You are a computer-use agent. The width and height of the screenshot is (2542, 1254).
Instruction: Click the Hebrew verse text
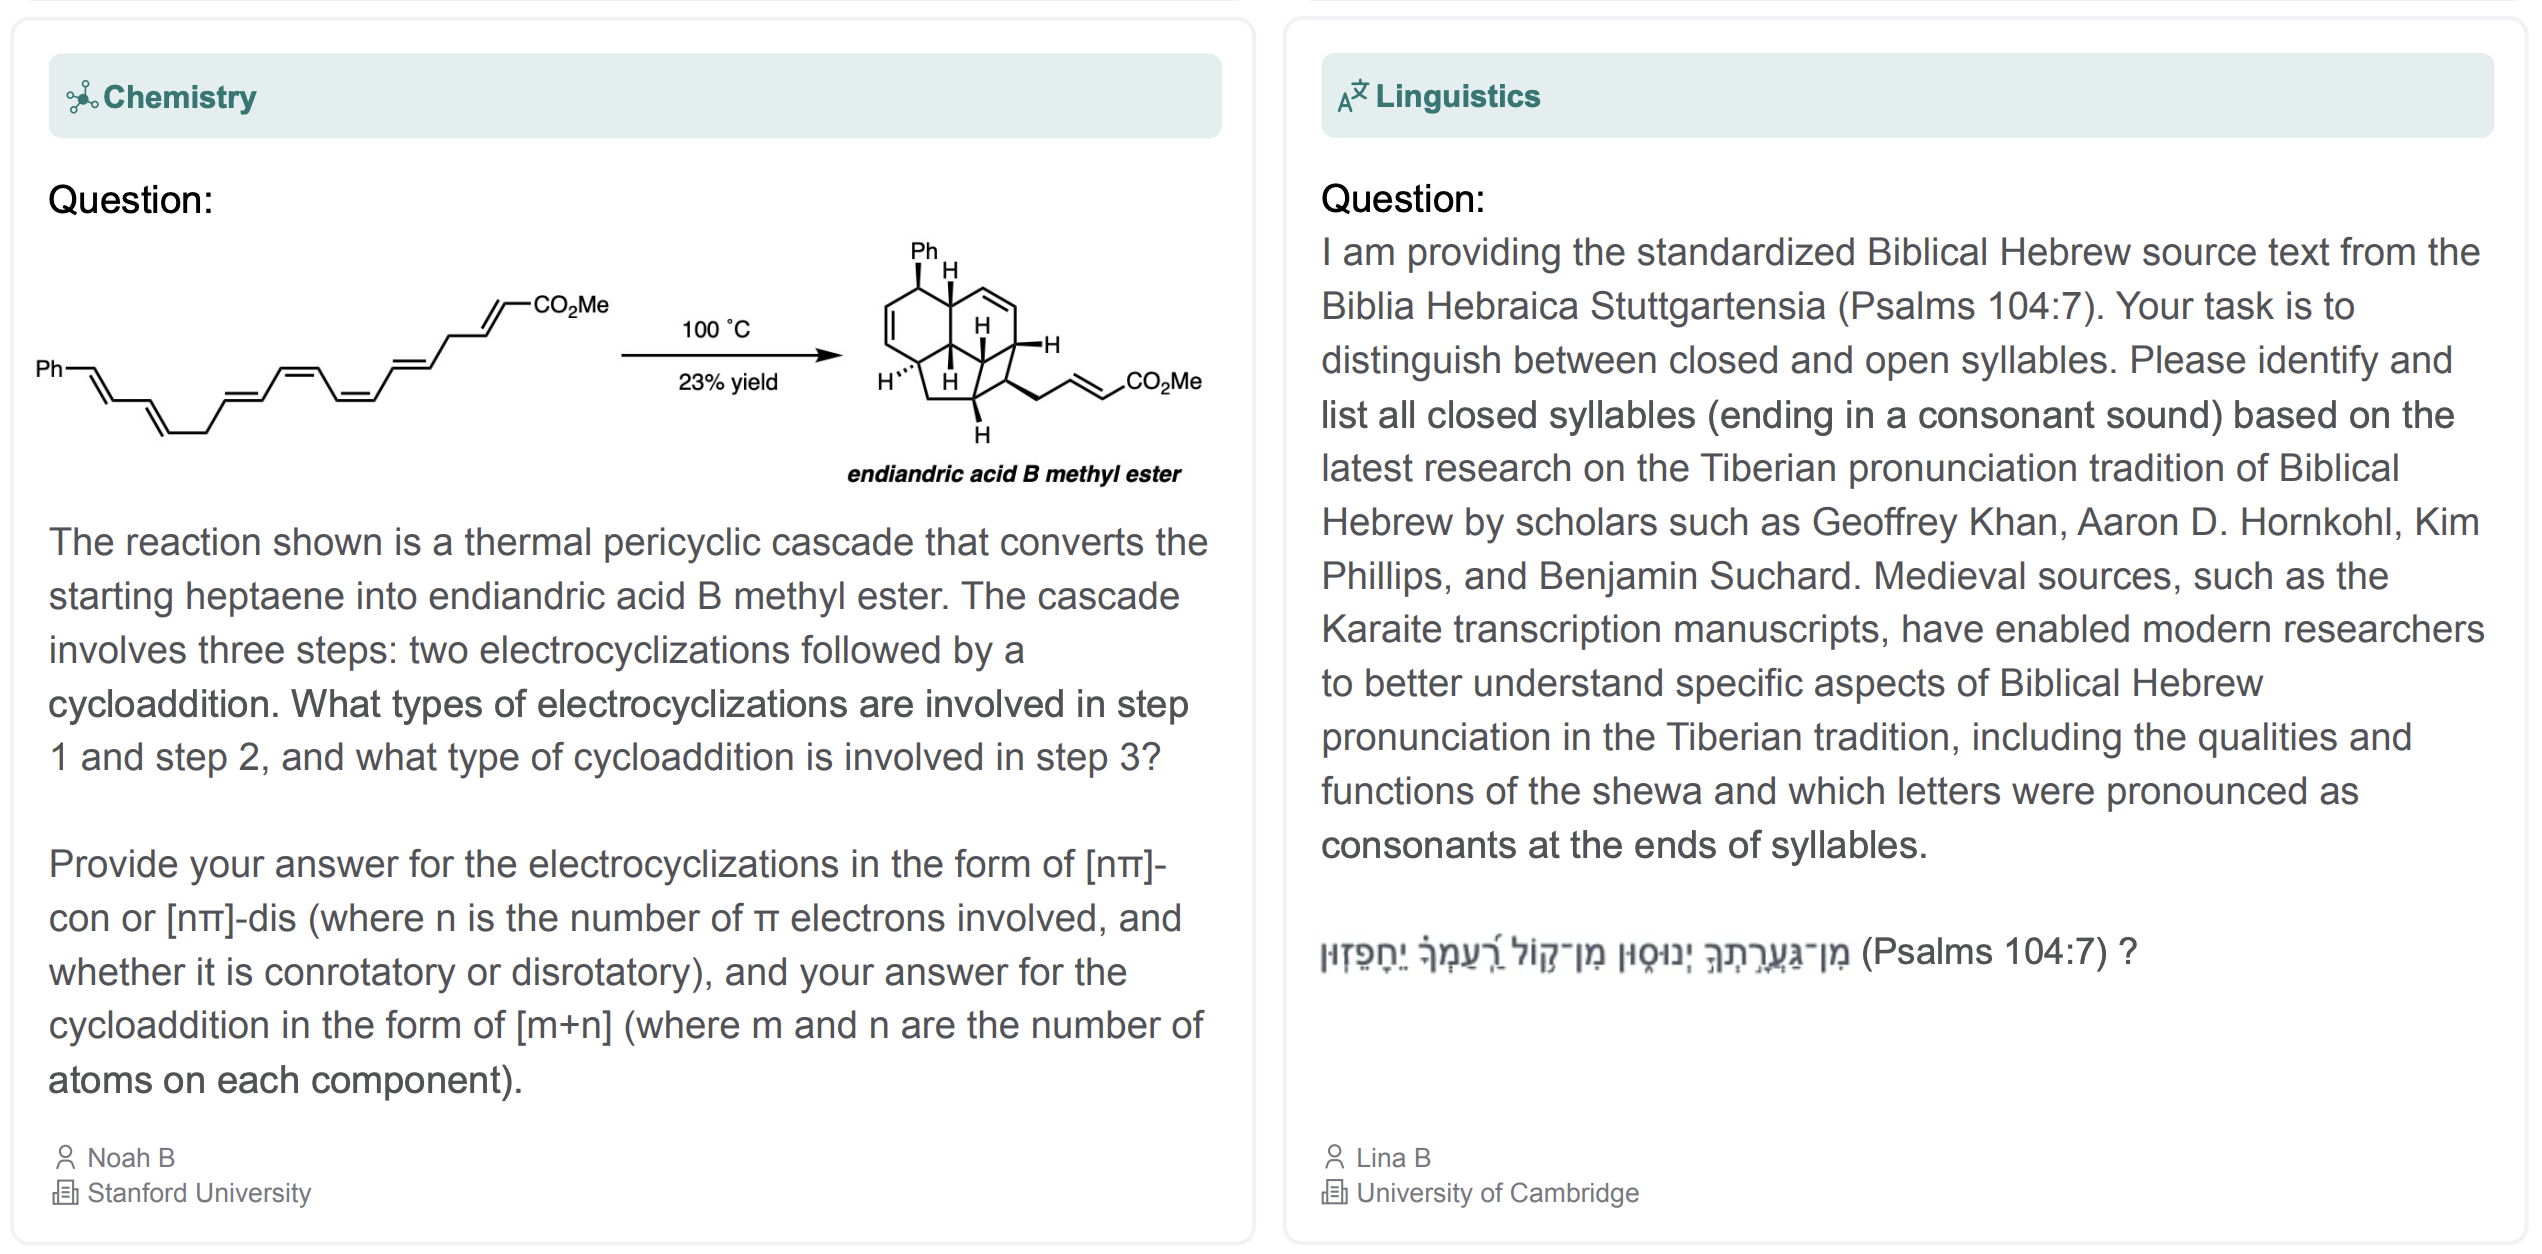click(1585, 953)
